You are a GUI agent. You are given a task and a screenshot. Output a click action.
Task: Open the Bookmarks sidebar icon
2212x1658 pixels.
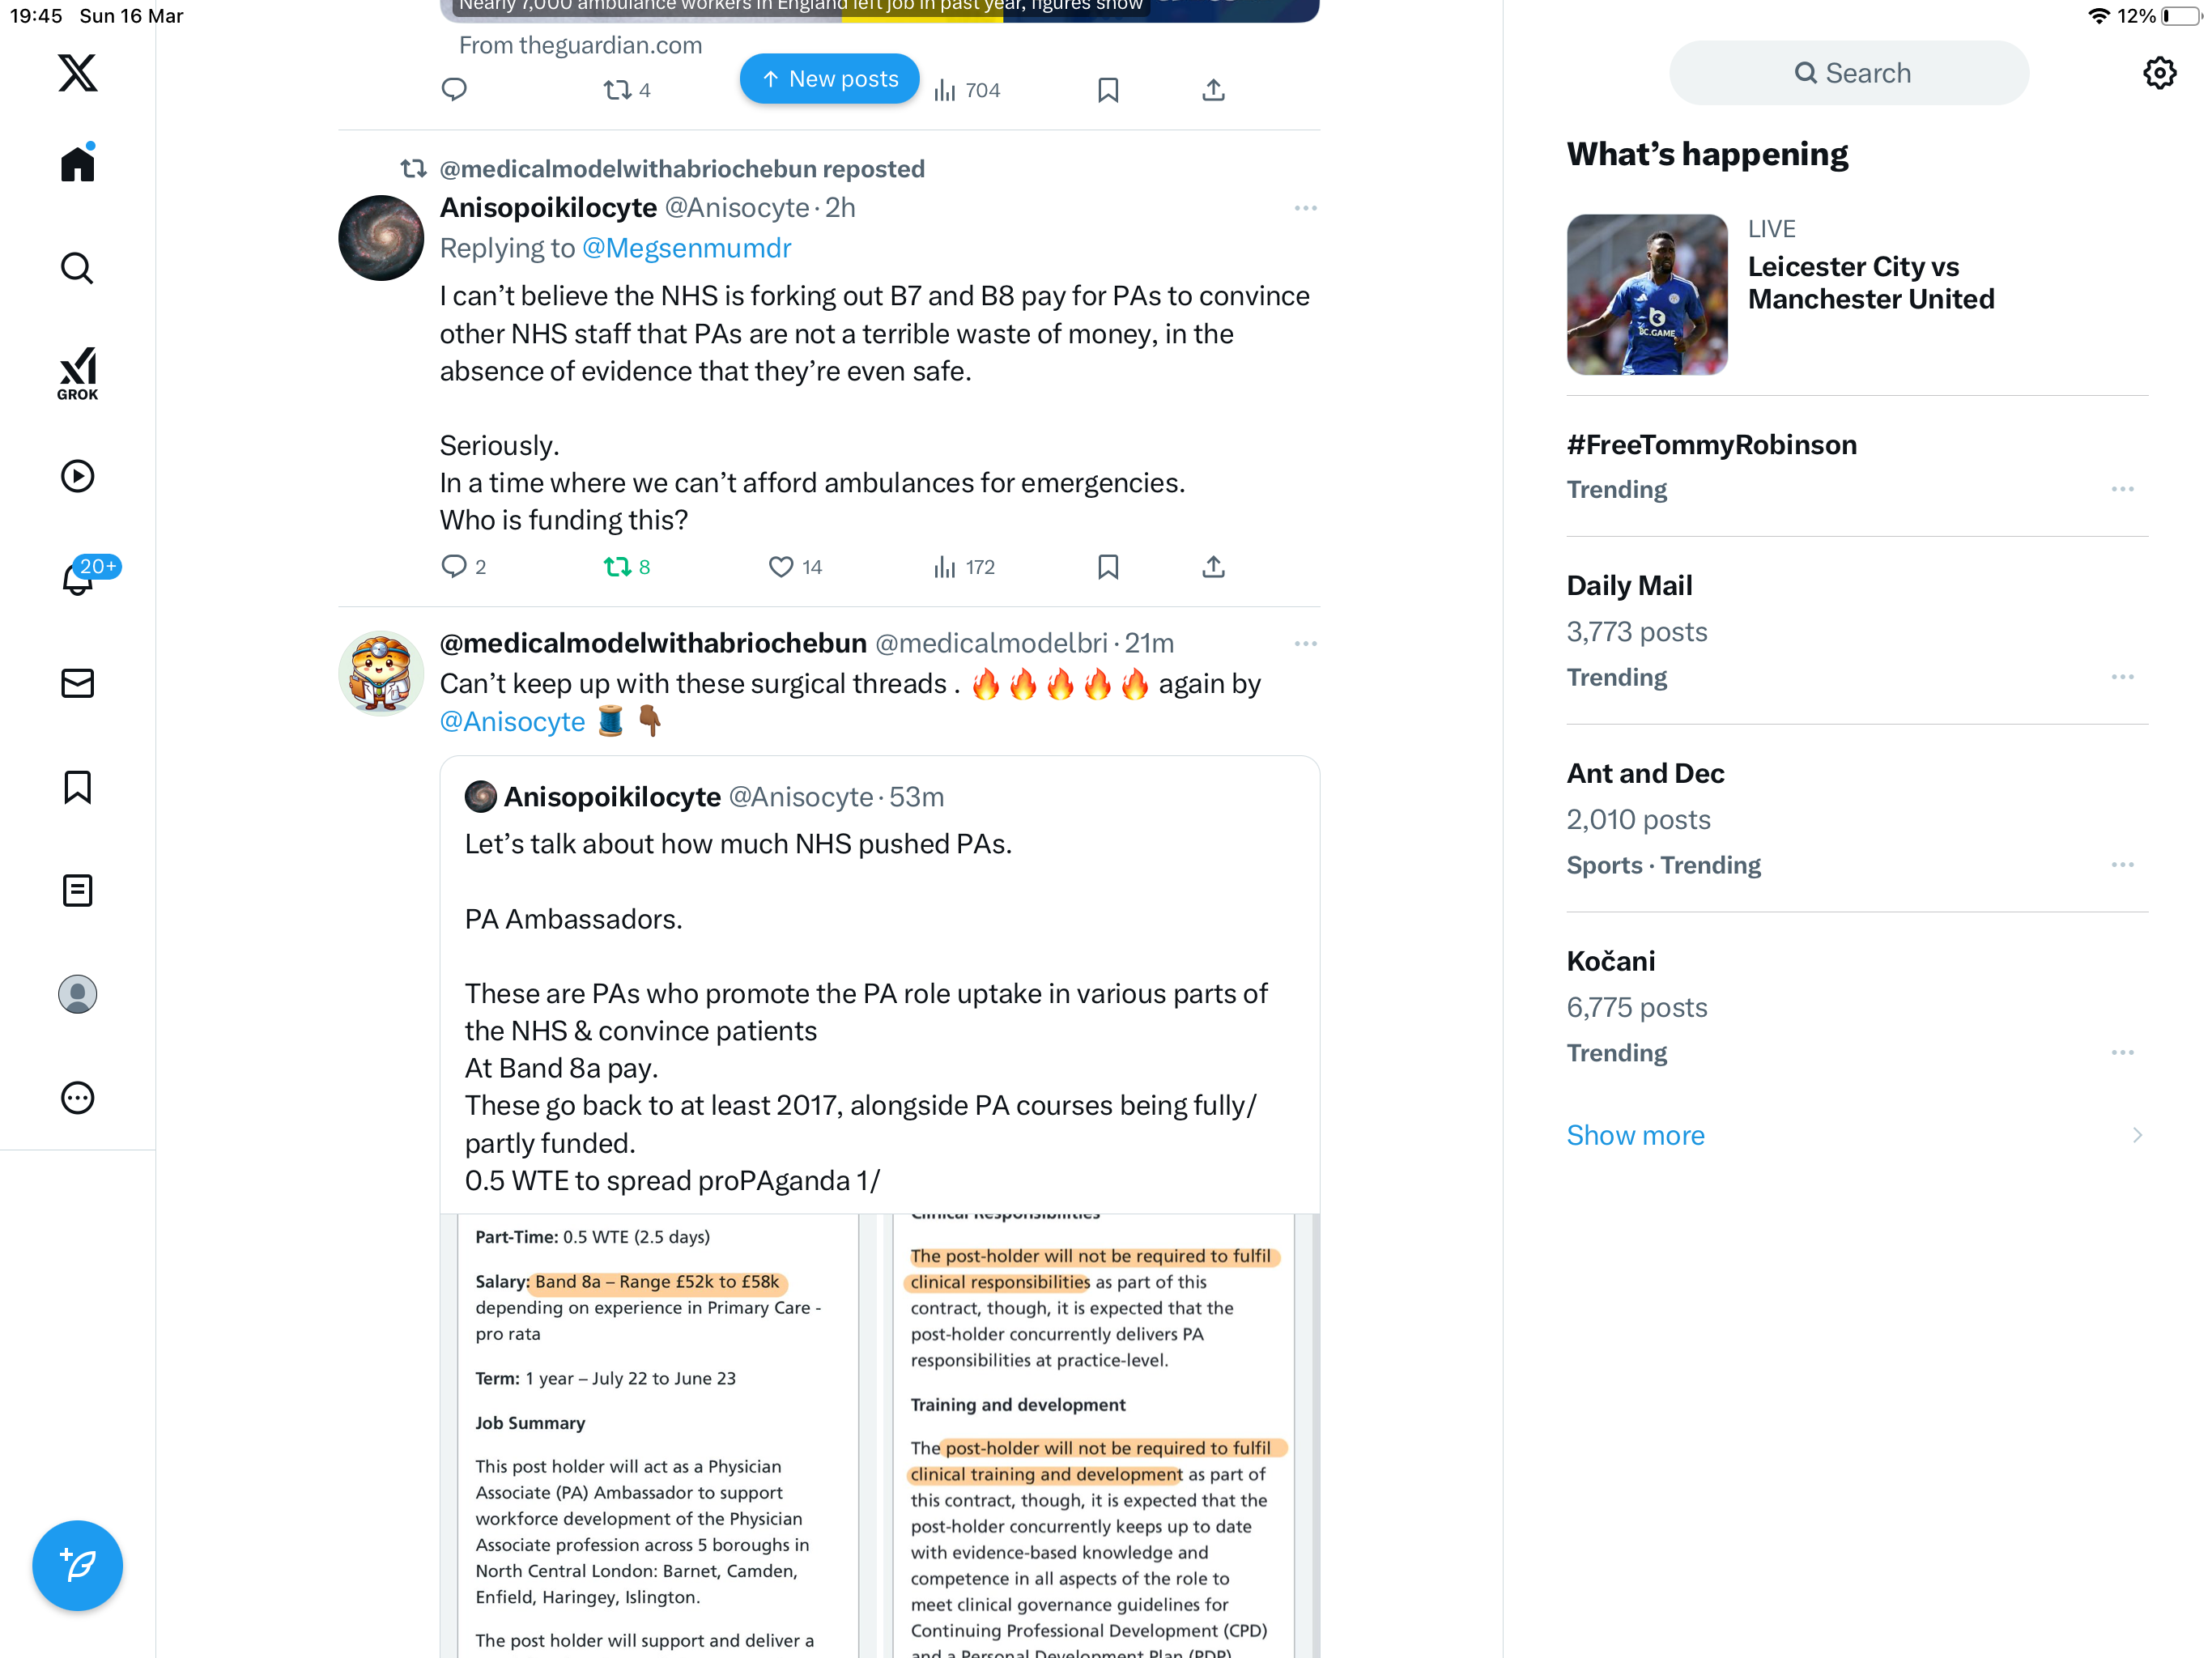[x=77, y=787]
